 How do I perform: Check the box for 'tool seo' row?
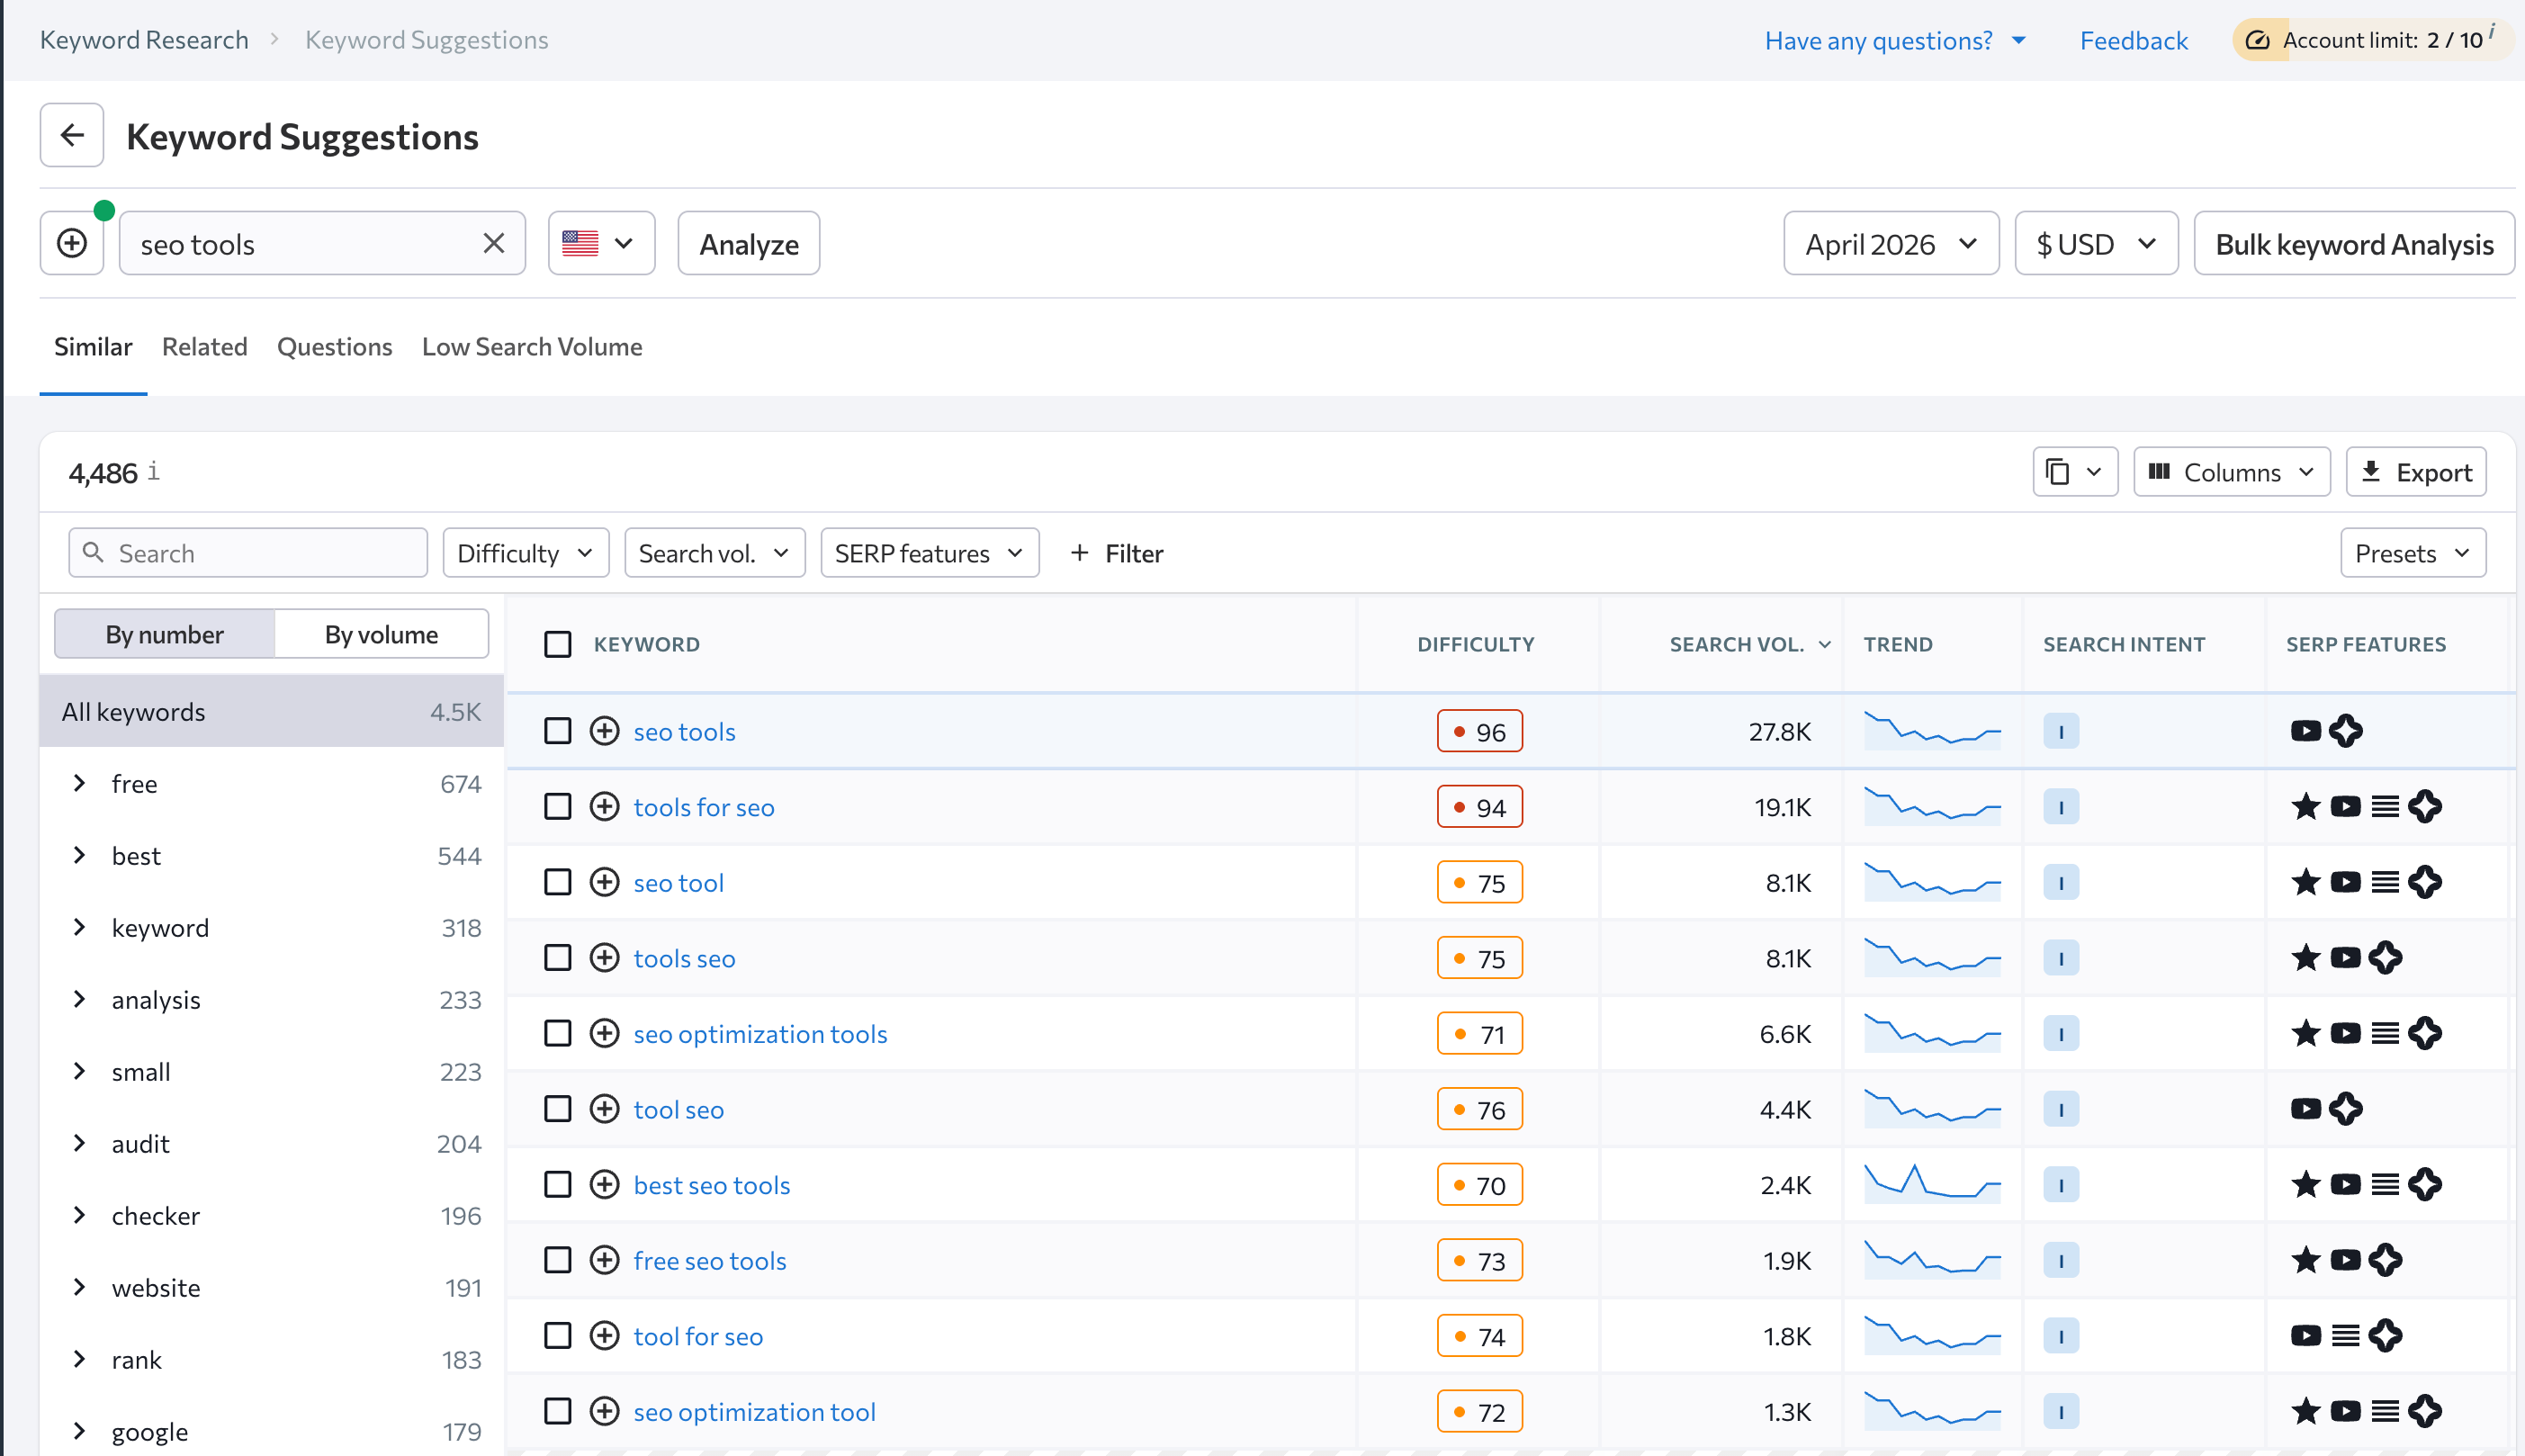[558, 1109]
